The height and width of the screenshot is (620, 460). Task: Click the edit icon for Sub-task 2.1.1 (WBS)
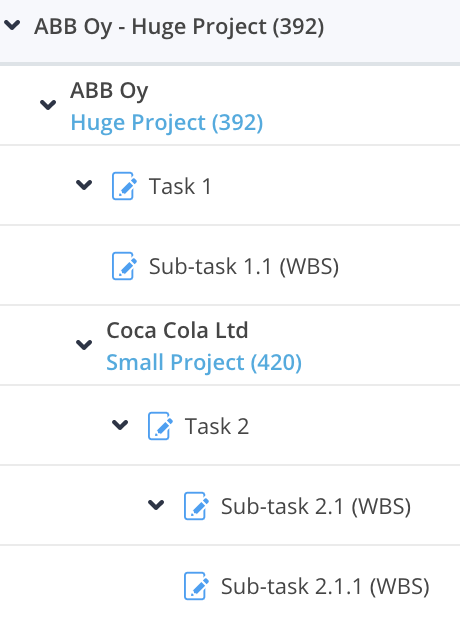click(197, 586)
